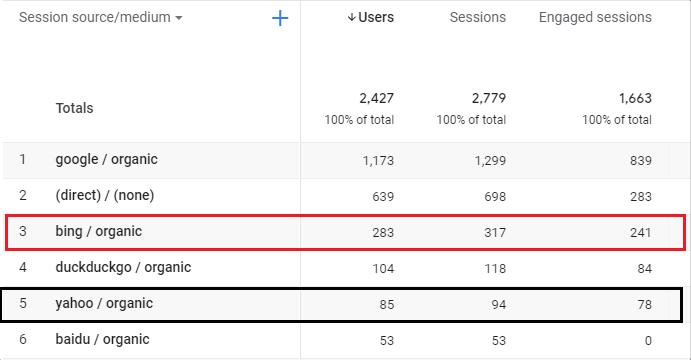Click the baidu / organic source
The width and height of the screenshot is (691, 360).
(102, 340)
